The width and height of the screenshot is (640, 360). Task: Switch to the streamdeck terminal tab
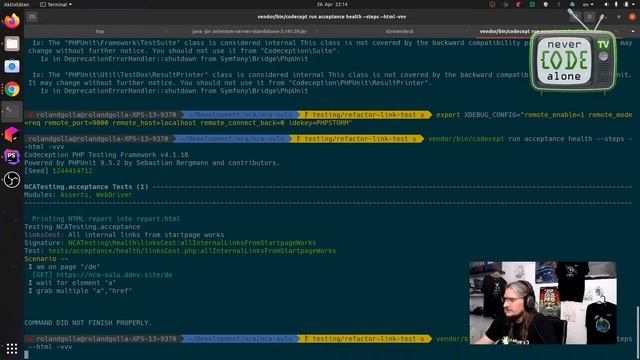(399, 31)
